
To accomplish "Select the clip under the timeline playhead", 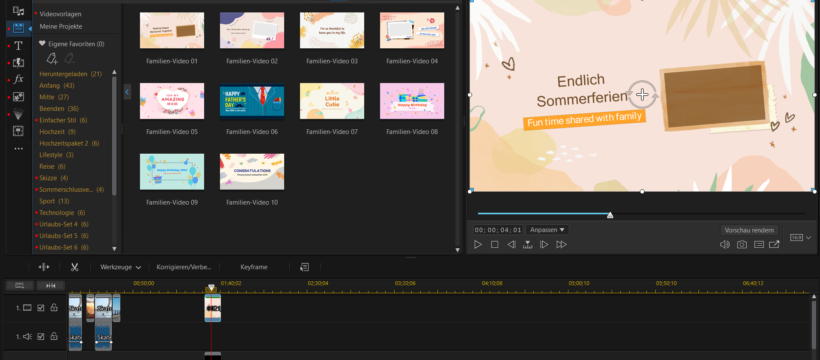I will pos(212,308).
